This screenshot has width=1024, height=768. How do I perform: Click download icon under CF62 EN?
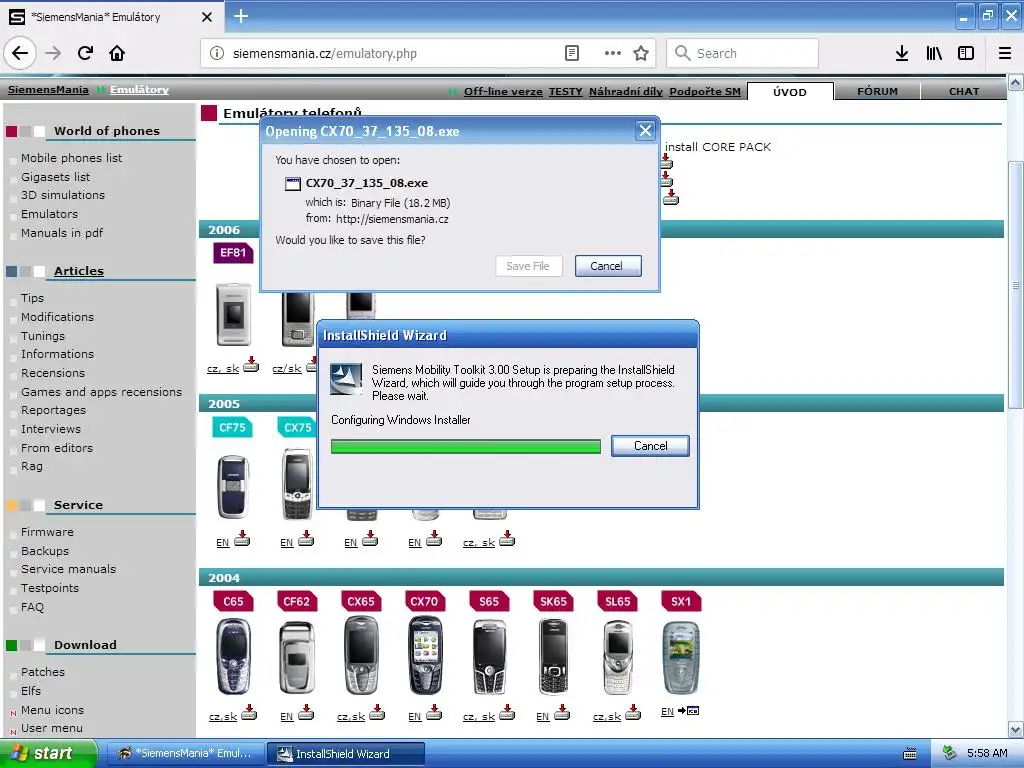[306, 712]
